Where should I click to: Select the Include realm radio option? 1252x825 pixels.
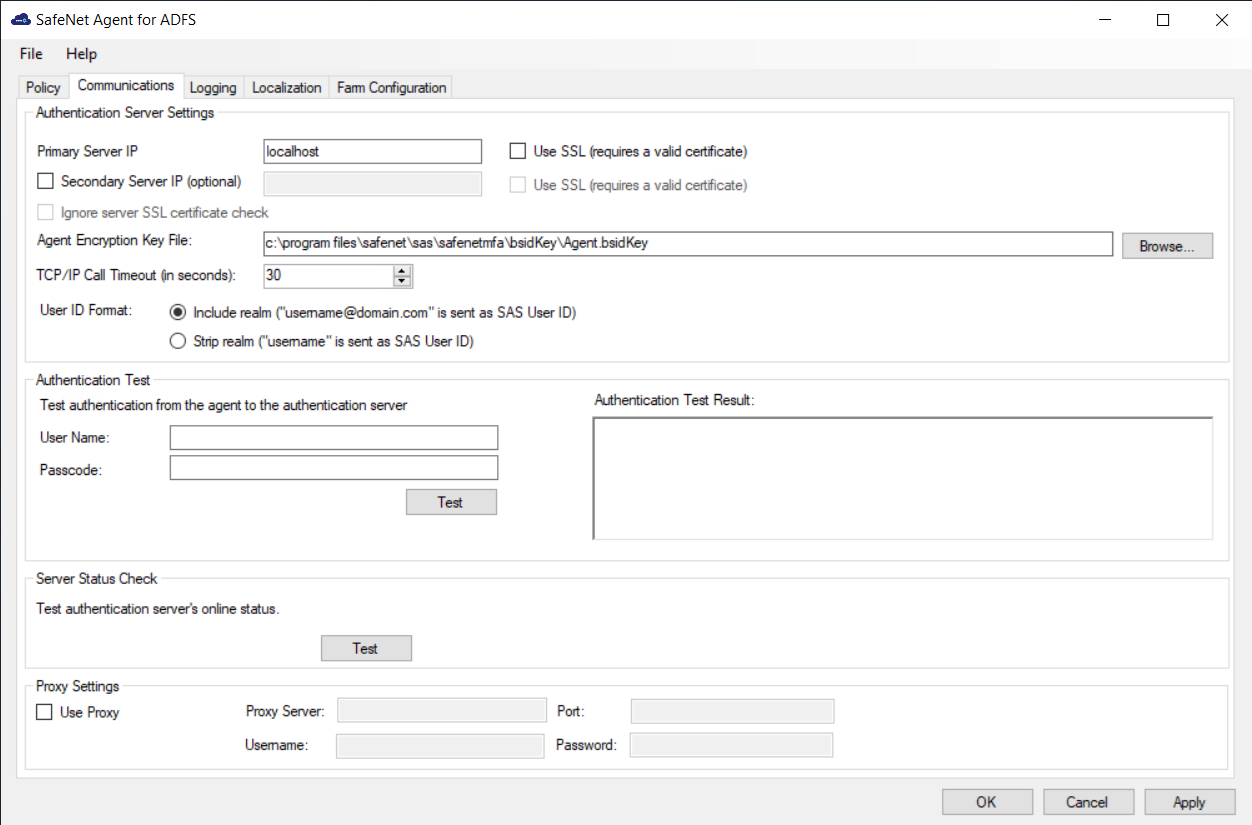(178, 312)
